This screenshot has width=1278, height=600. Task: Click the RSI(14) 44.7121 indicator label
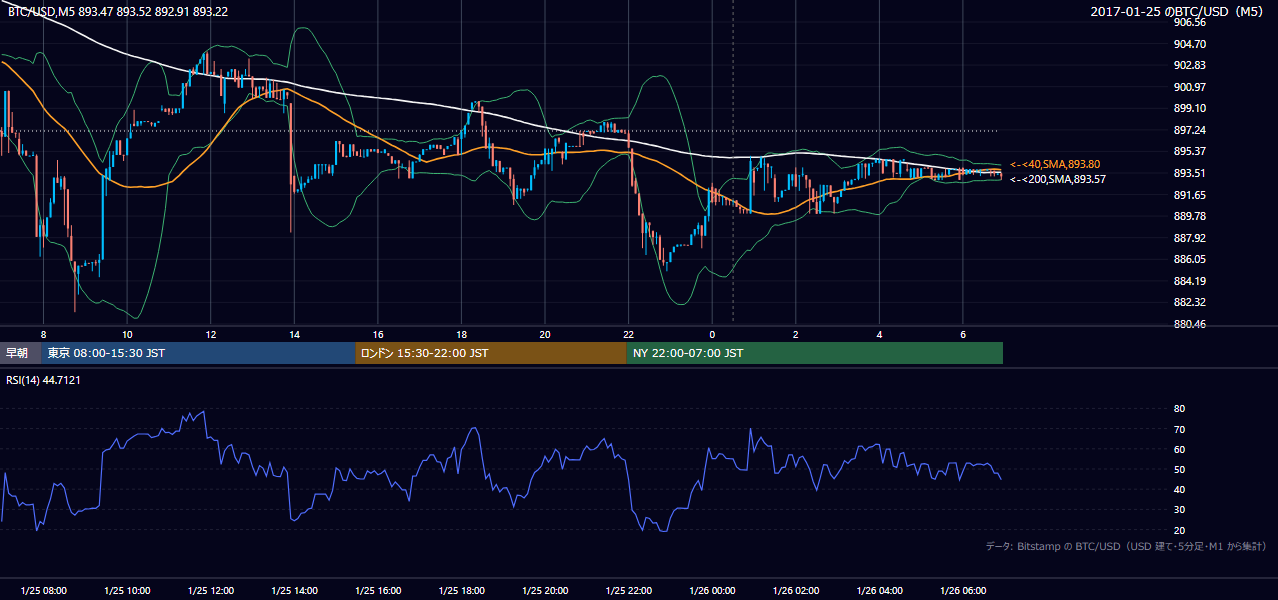43,379
